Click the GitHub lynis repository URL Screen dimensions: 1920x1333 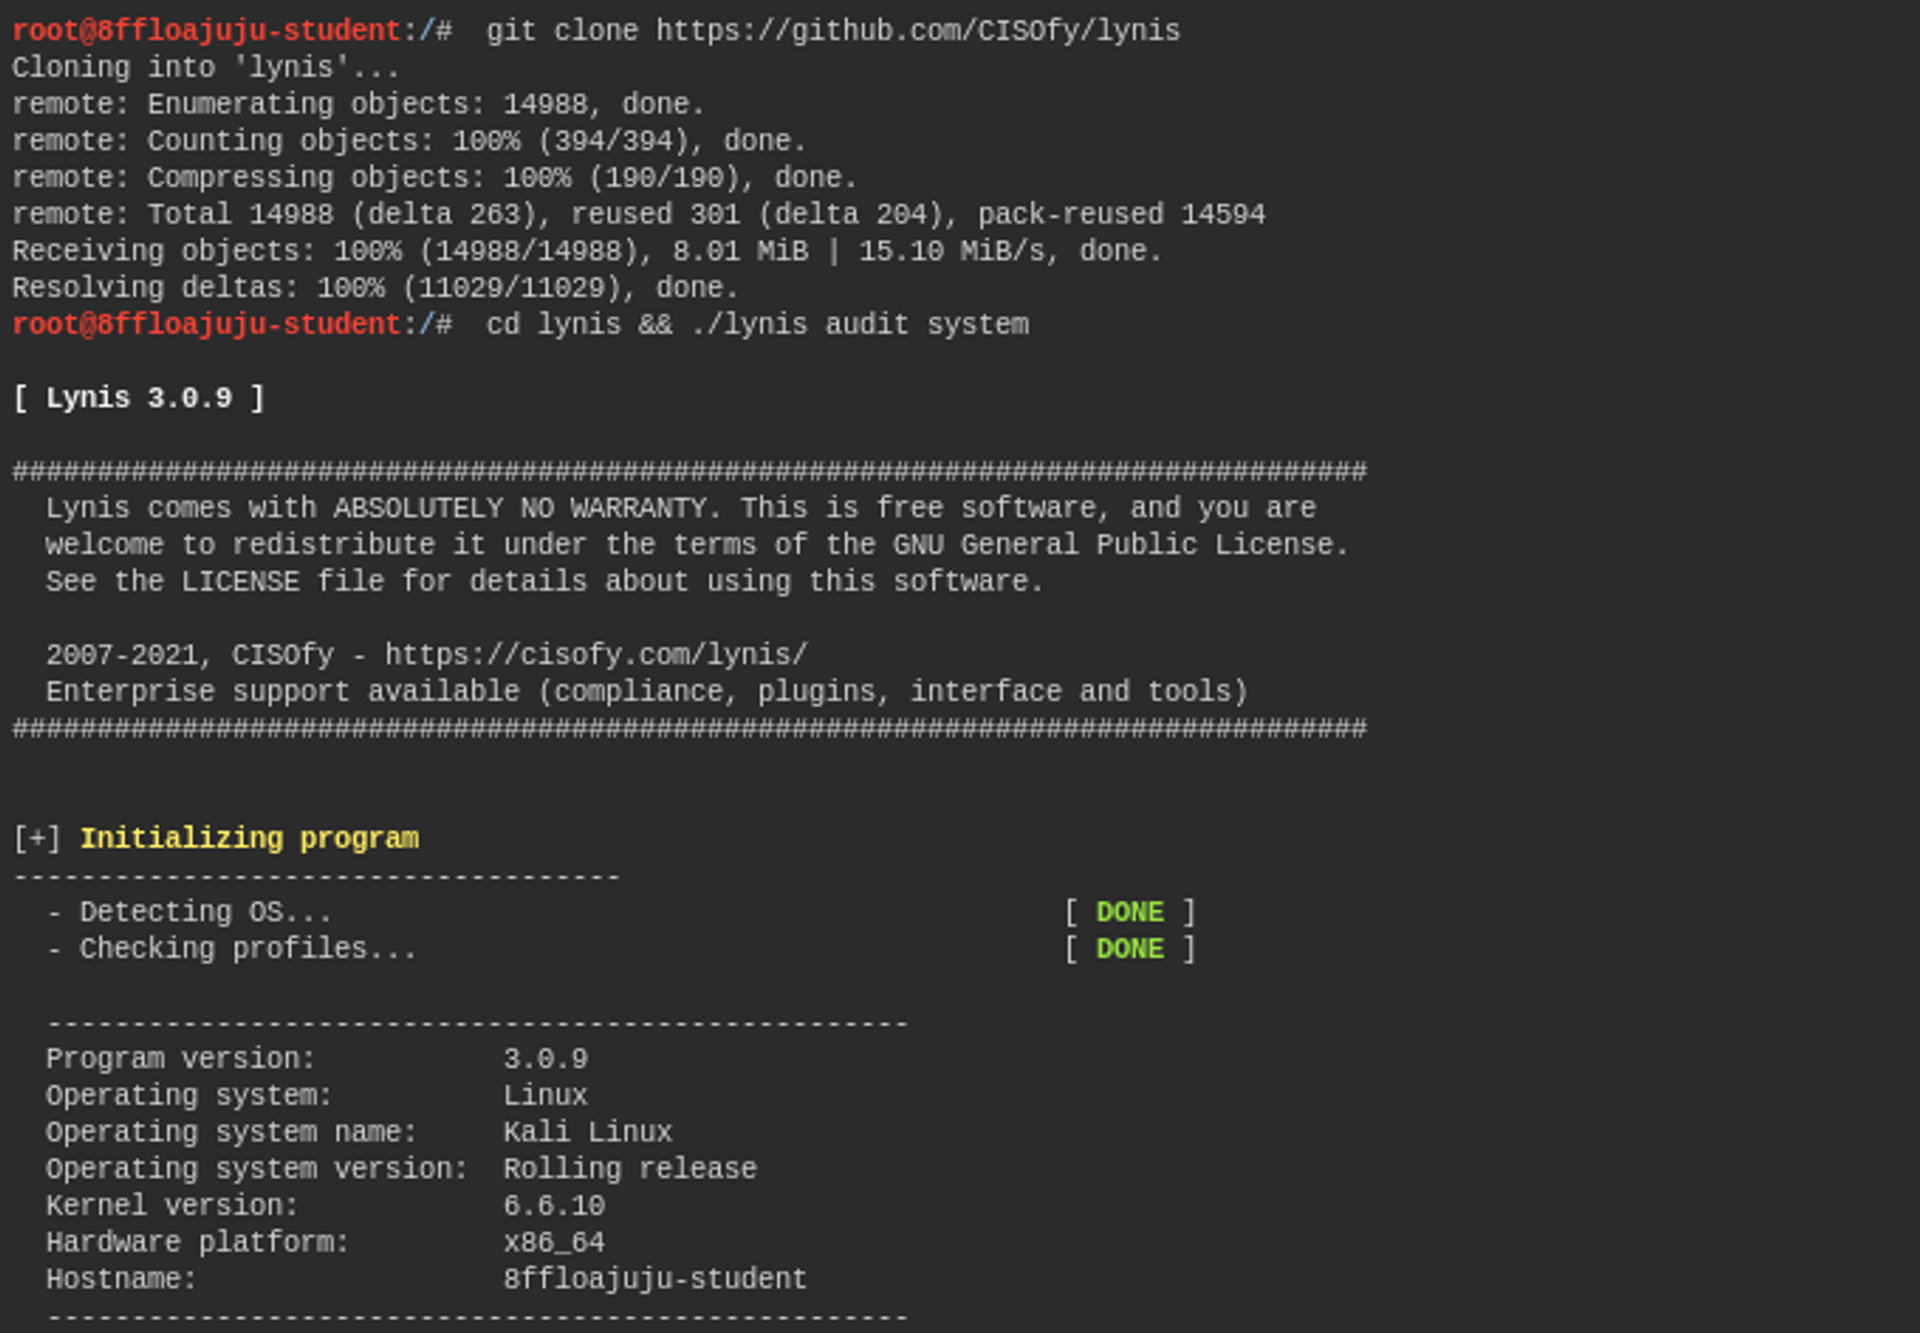coord(917,31)
